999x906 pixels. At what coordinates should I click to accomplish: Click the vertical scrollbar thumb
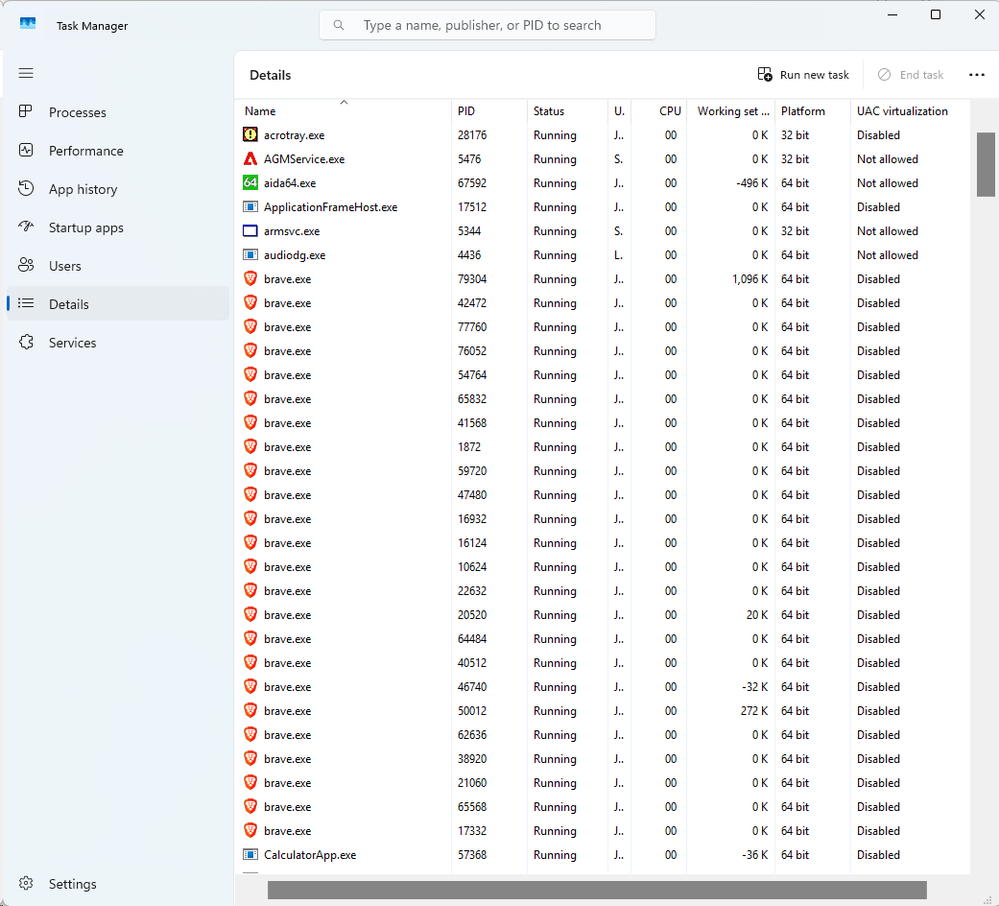[986, 164]
